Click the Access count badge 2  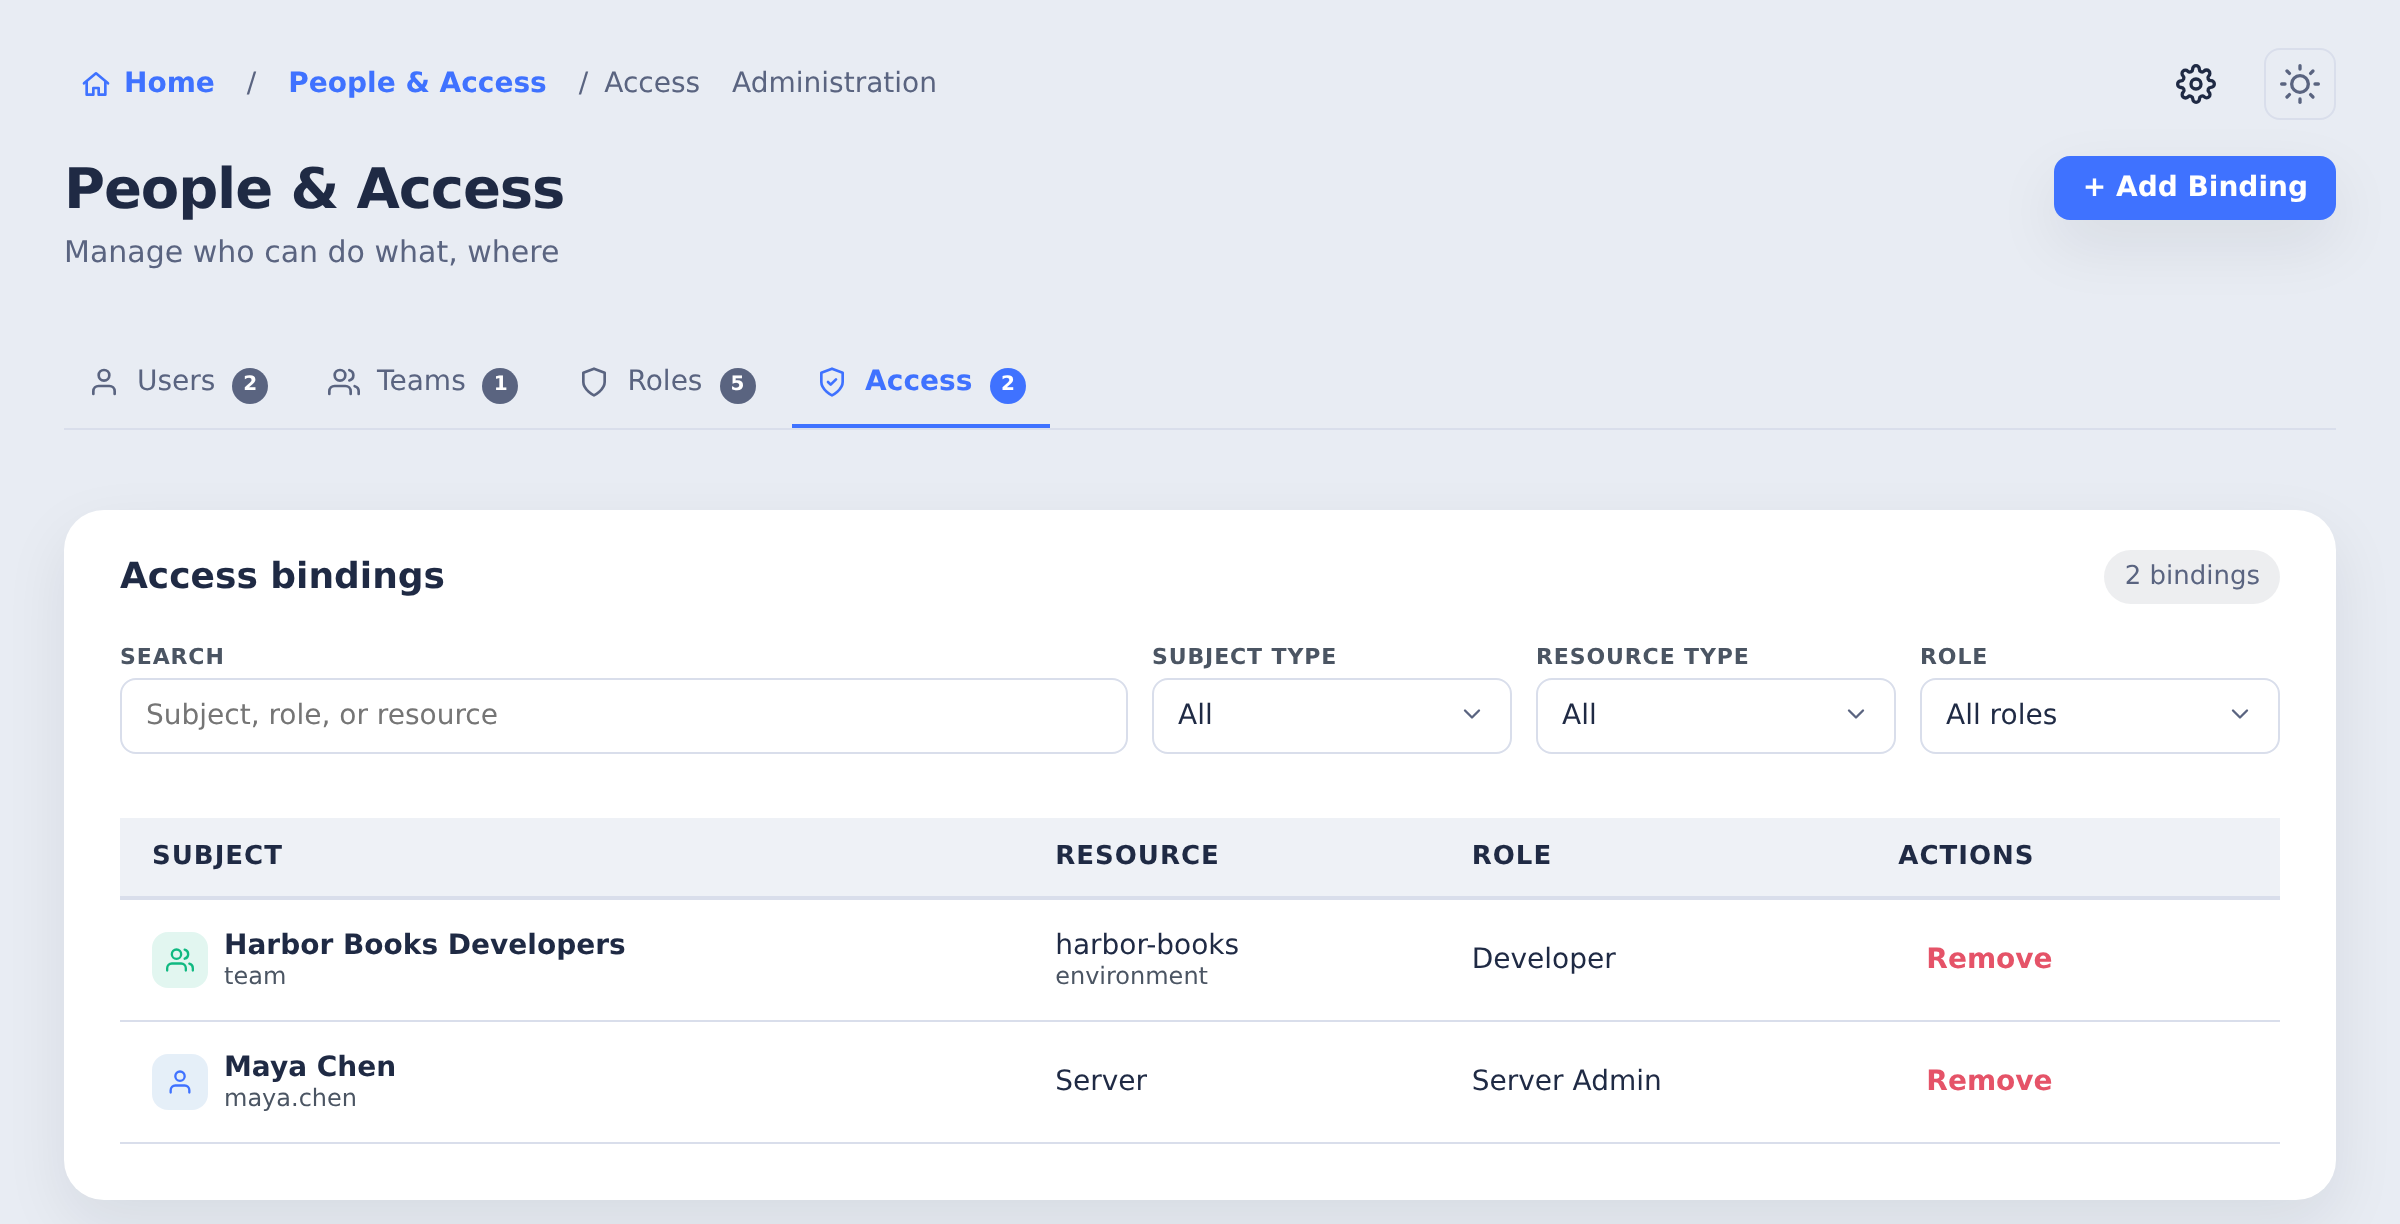pos(1008,384)
